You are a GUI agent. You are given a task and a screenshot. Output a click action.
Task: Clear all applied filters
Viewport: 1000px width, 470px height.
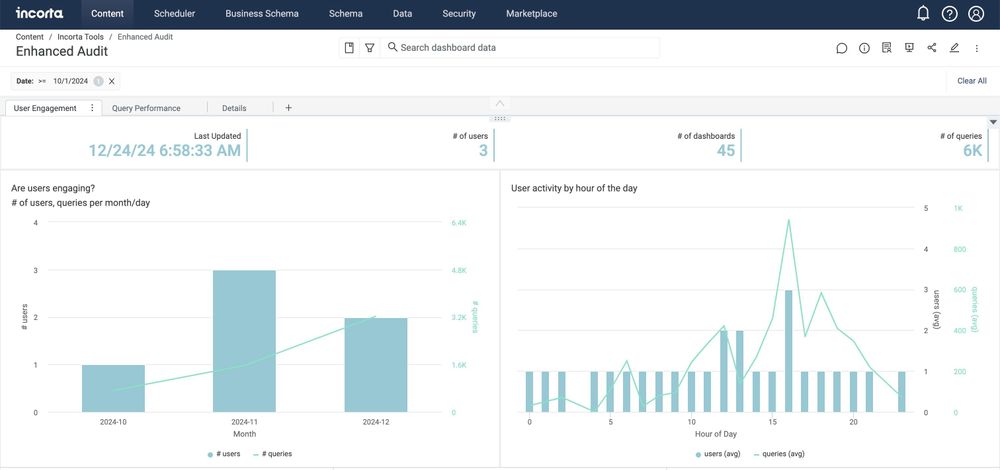pos(972,81)
